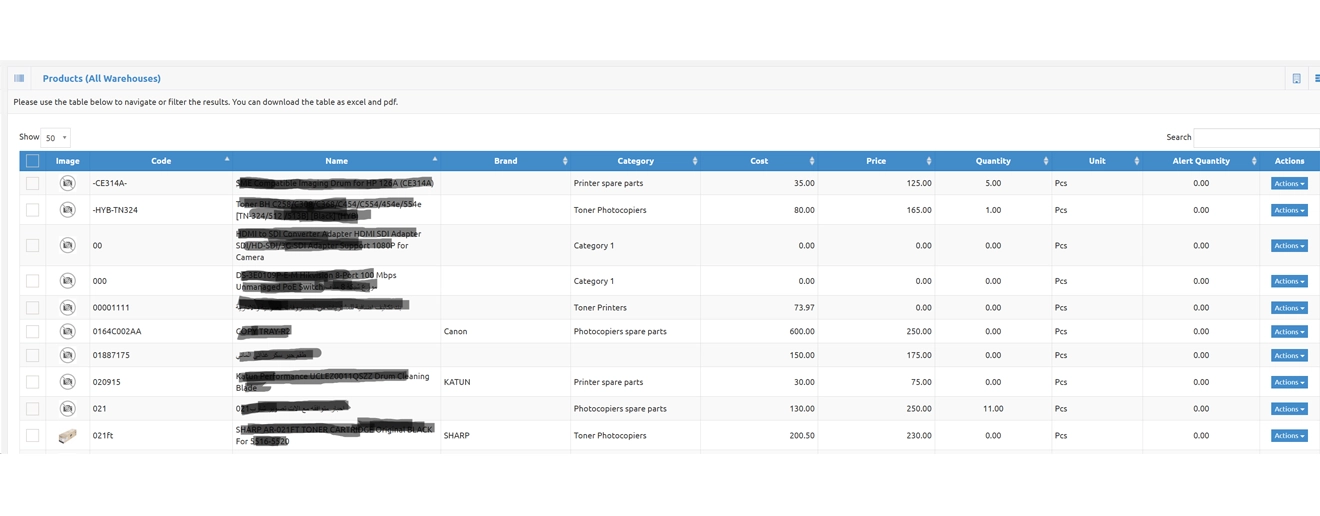Tick the select-all checkbox in table header
1320x516 pixels.
(32, 161)
